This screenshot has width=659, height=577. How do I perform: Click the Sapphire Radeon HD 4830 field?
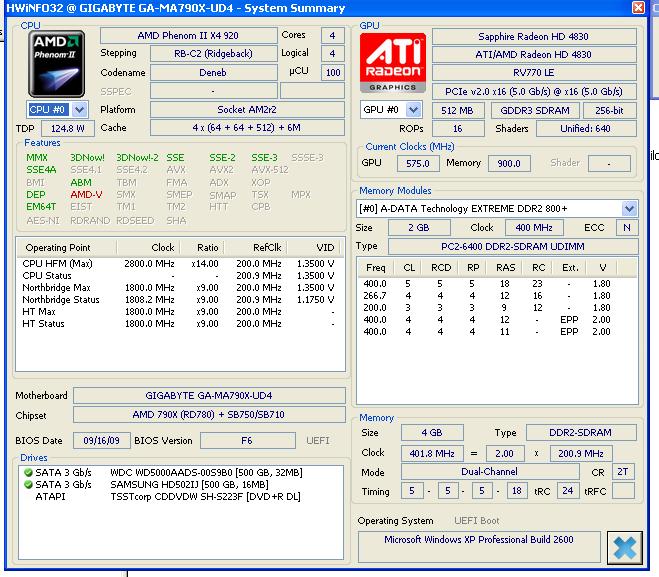(x=534, y=37)
